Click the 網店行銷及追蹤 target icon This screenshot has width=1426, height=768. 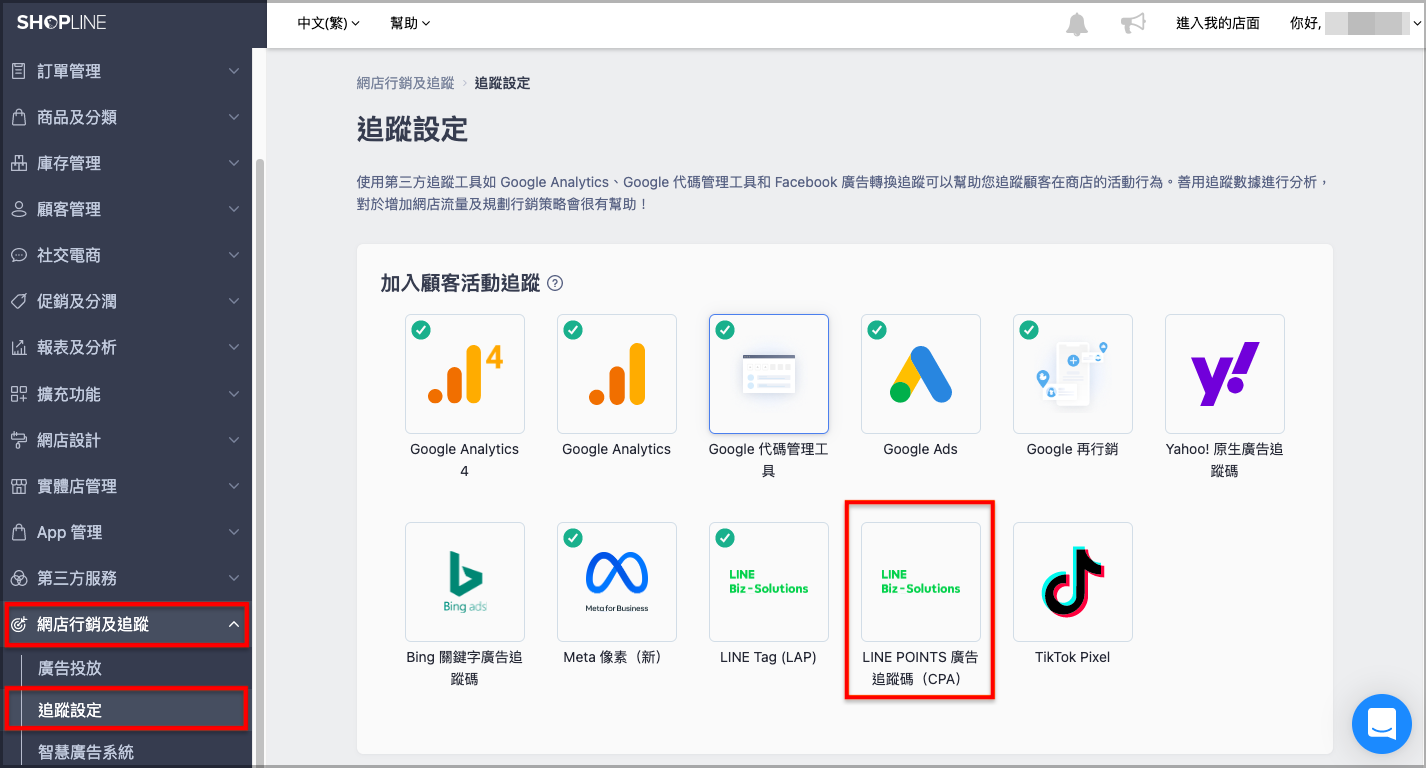(x=18, y=625)
